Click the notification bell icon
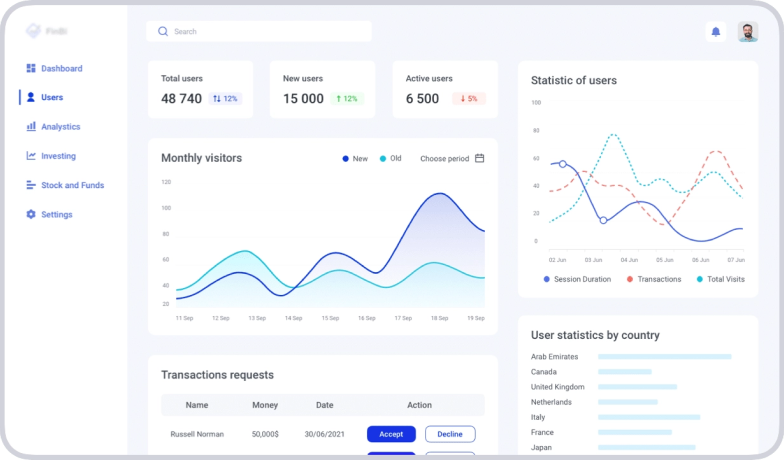 point(715,32)
